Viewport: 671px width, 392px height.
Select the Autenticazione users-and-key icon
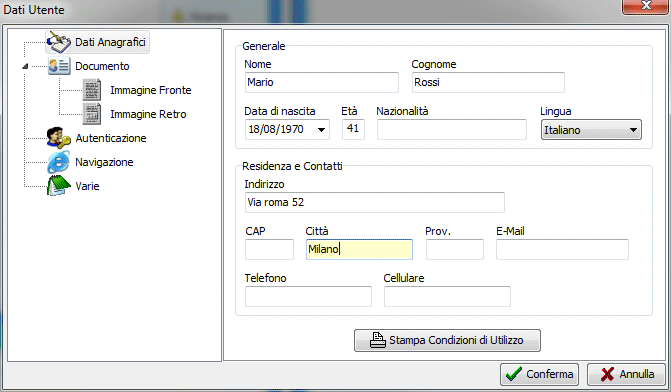(x=59, y=138)
